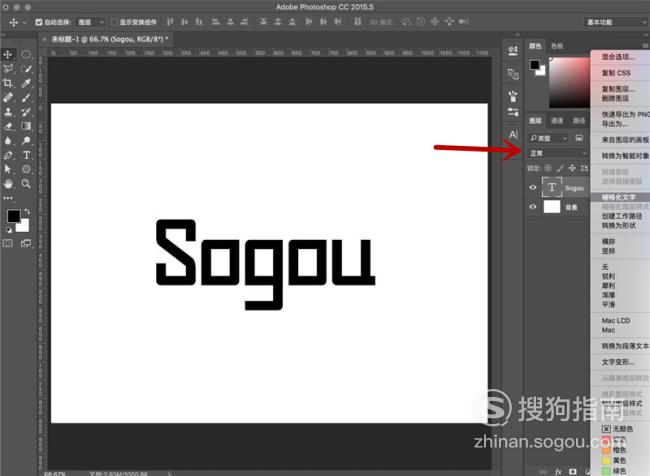This screenshot has width=650, height=476.
Task: Select the Lasso tool
Action: pos(8,69)
